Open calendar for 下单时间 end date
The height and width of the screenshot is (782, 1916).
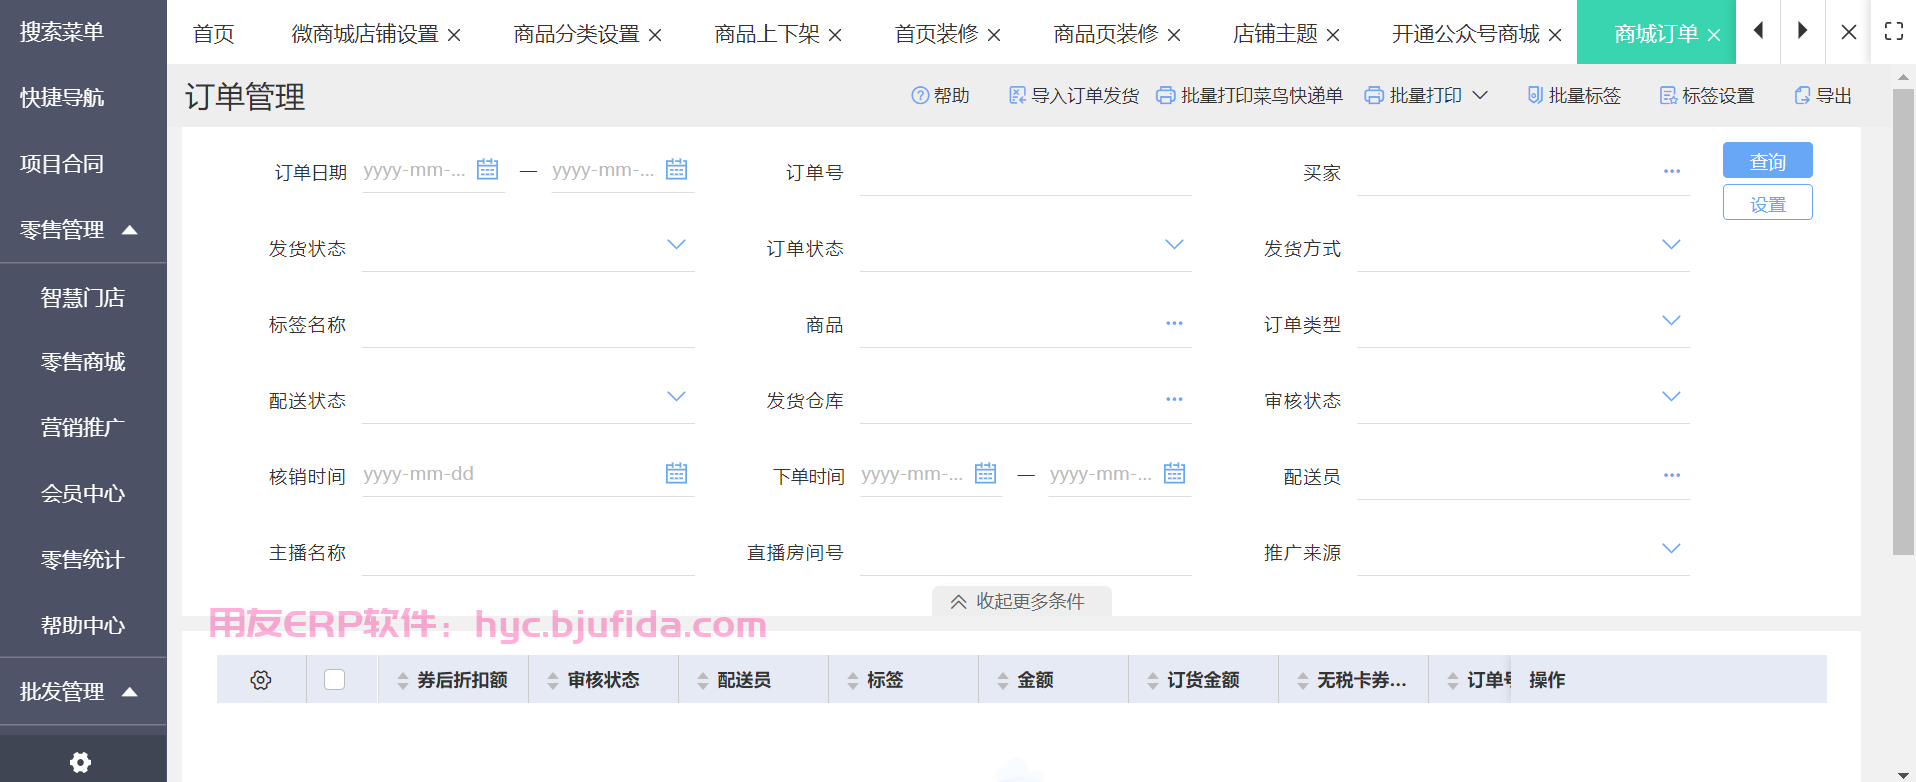point(1174,473)
